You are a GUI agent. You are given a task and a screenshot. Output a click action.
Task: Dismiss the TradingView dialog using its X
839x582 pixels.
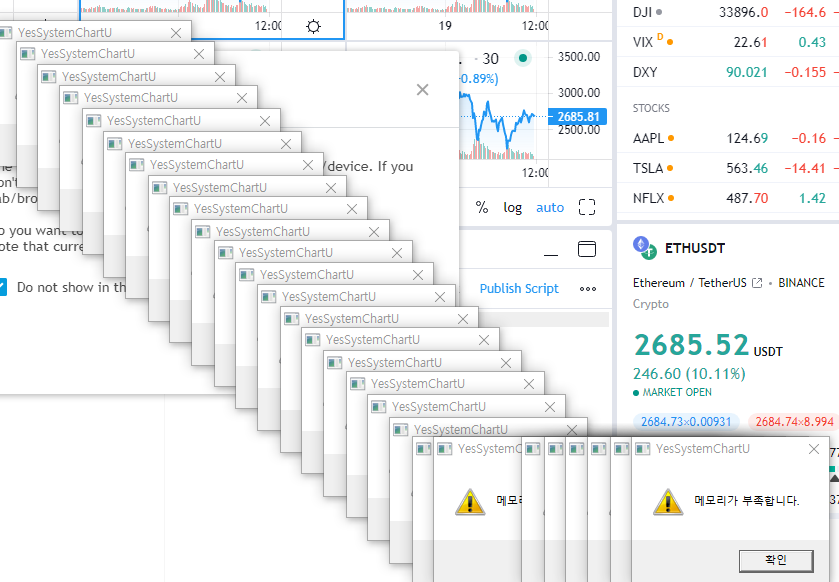[422, 90]
